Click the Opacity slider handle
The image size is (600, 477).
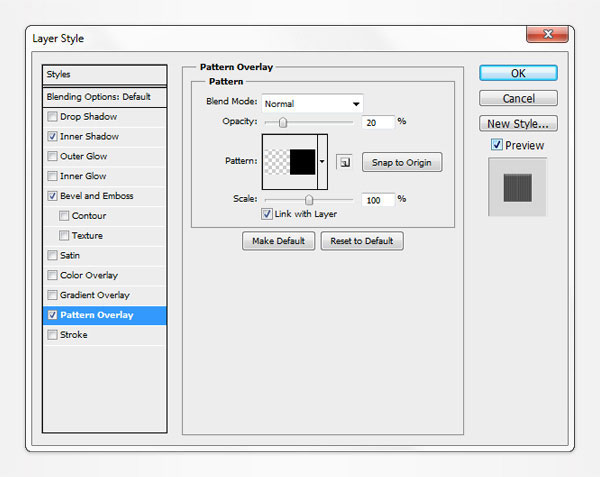pyautogui.click(x=283, y=122)
